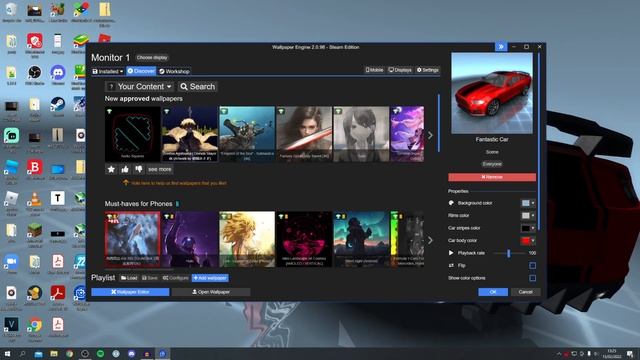This screenshot has width=640, height=360.
Task: Open the Settings section
Action: [427, 70]
